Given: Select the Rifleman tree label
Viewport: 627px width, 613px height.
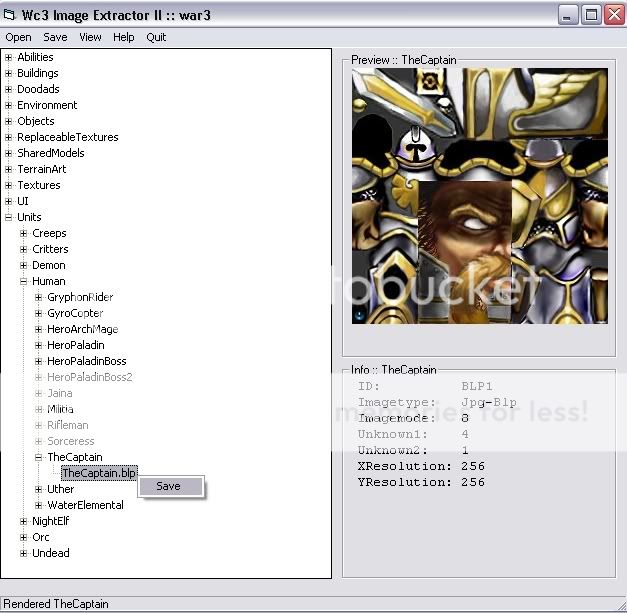Looking at the screenshot, I should [68, 425].
